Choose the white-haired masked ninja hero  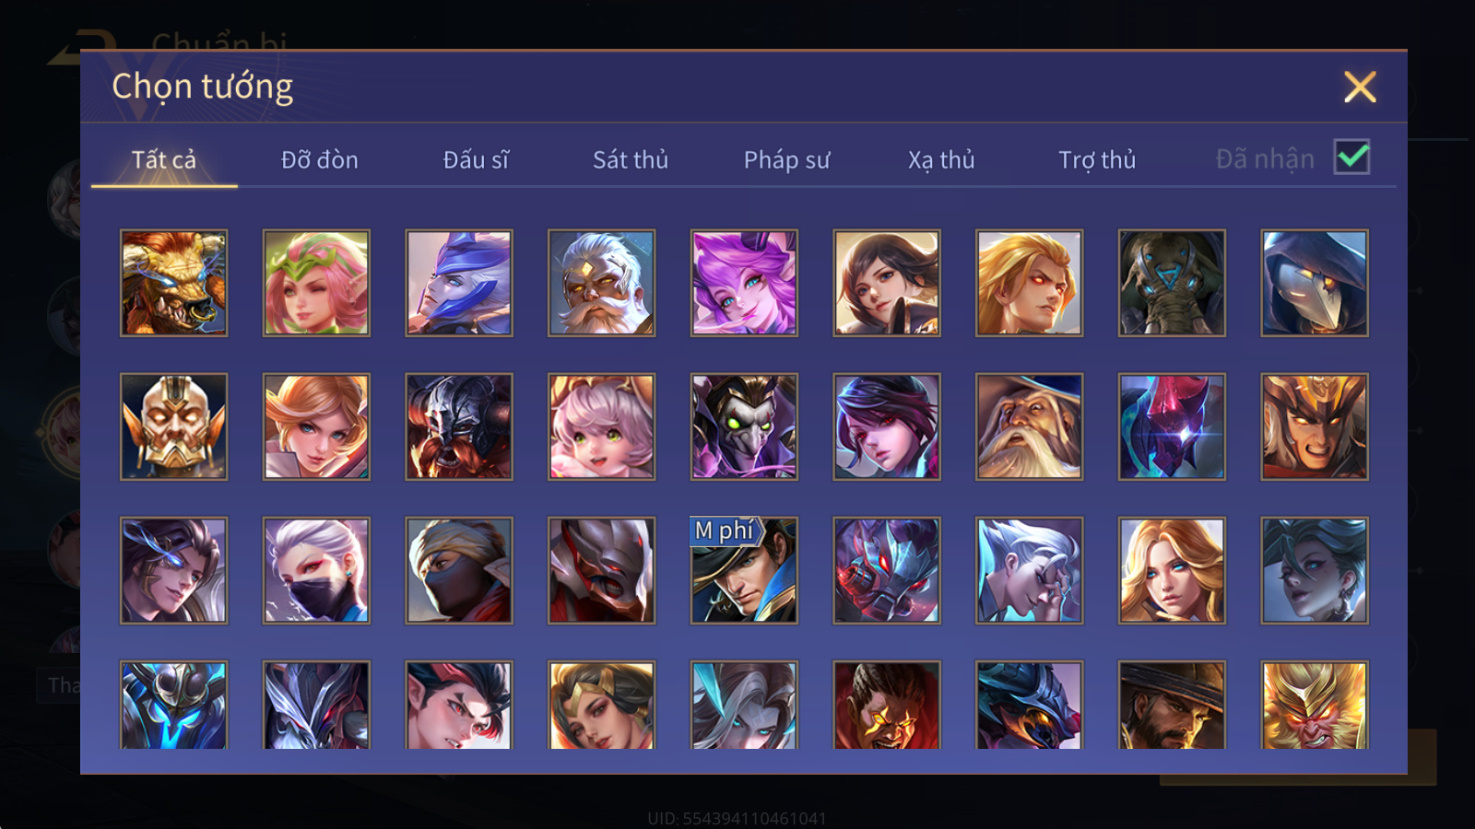click(316, 571)
